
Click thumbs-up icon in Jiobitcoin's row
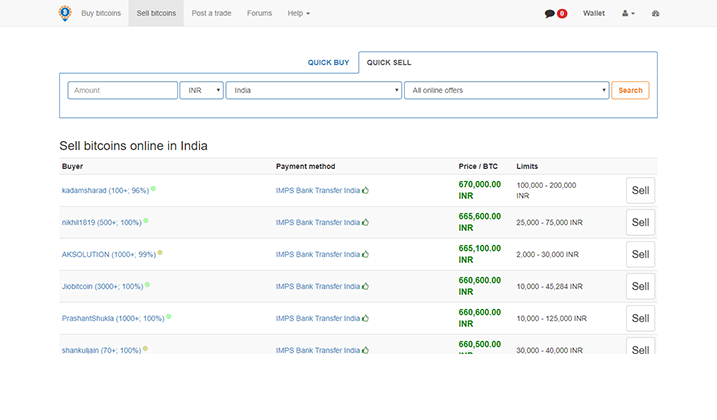point(366,286)
